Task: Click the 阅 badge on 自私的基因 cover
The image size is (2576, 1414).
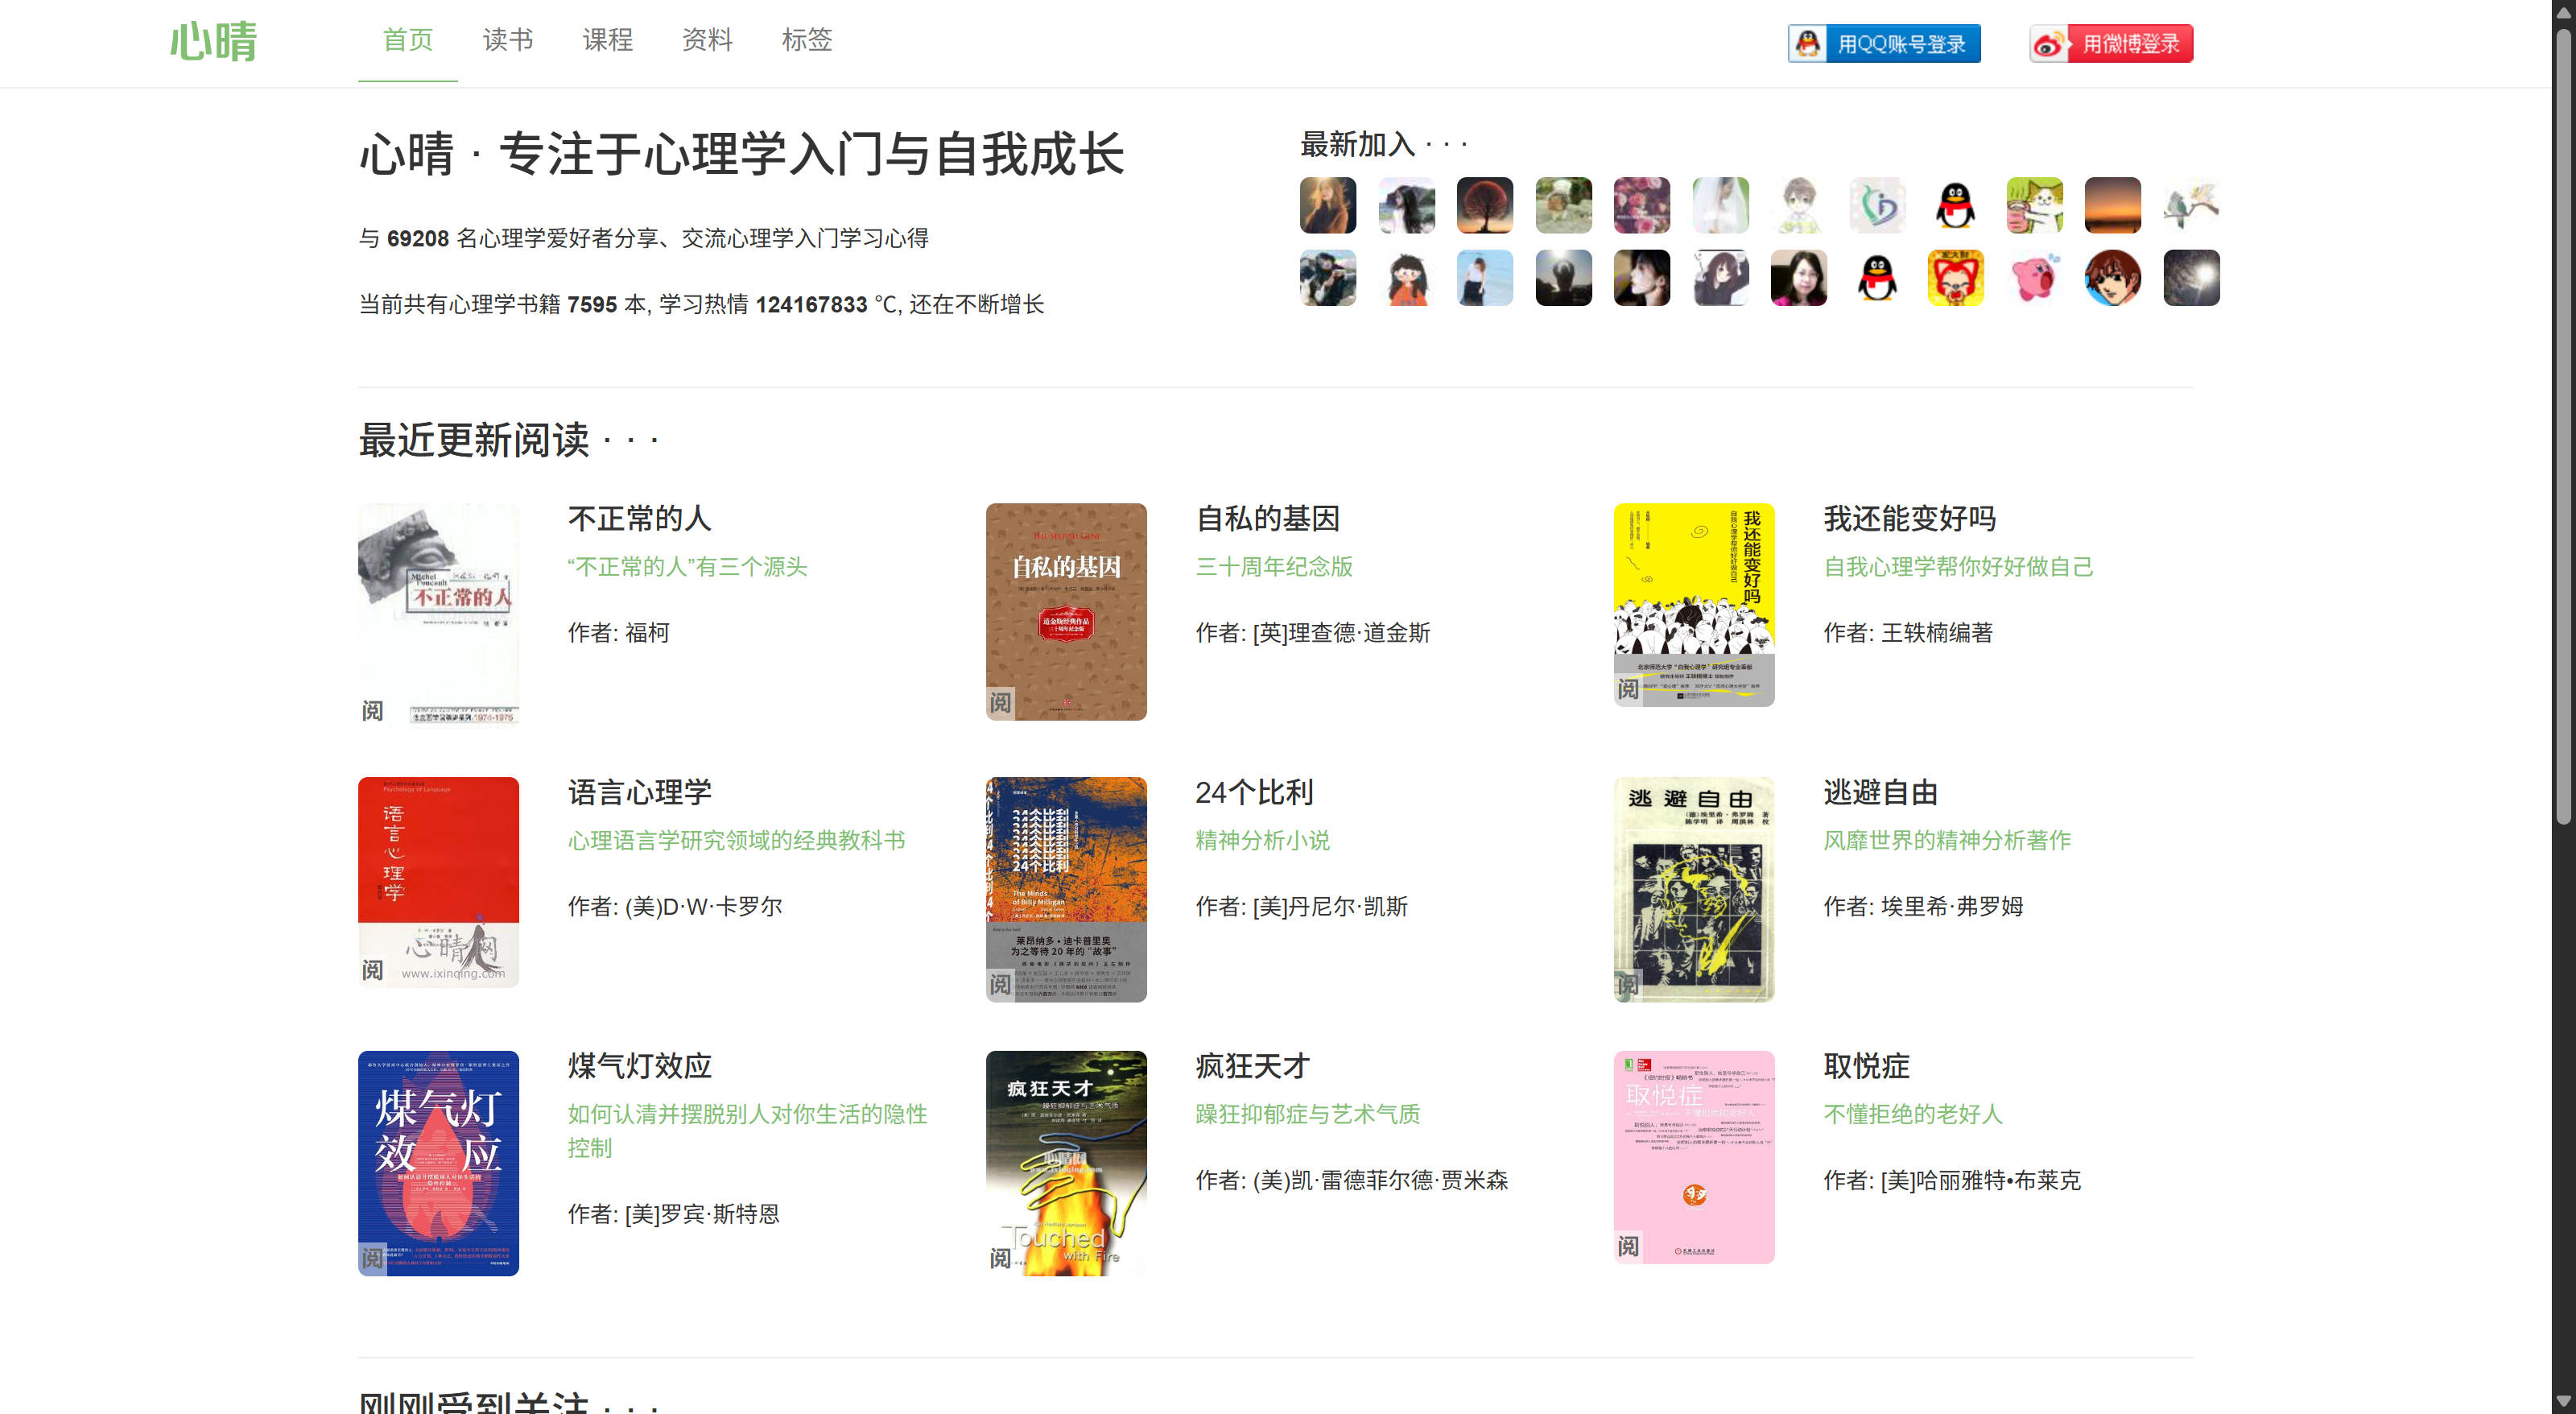Action: coord(1000,702)
